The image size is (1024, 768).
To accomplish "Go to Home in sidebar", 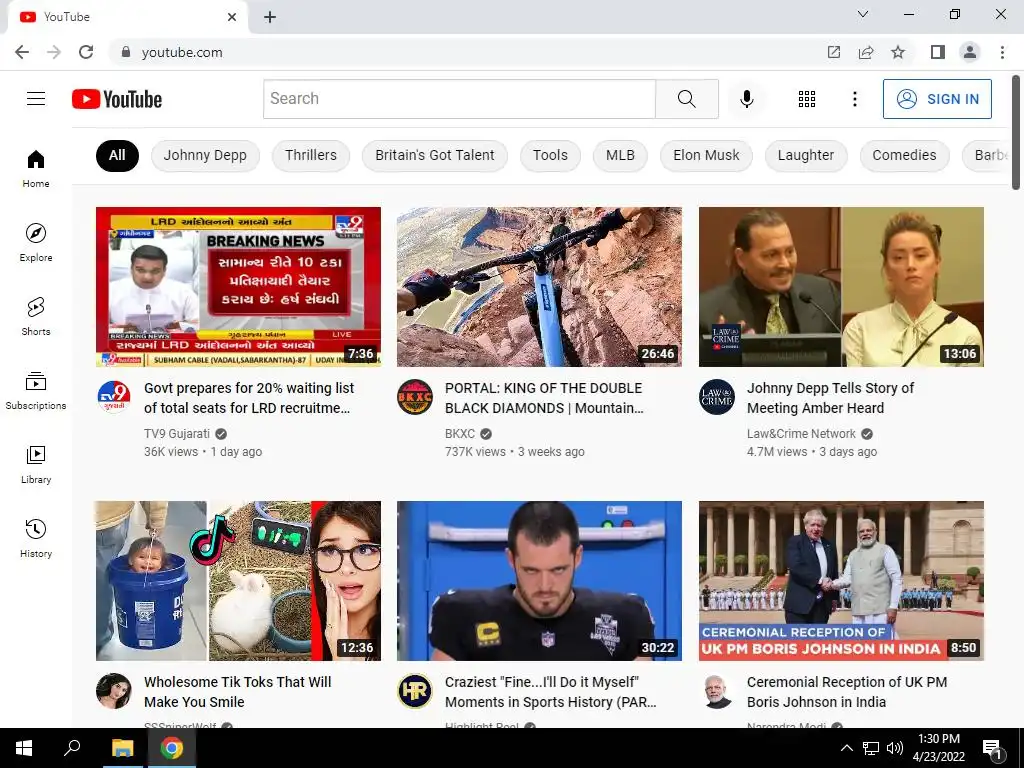I will pyautogui.click(x=36, y=169).
